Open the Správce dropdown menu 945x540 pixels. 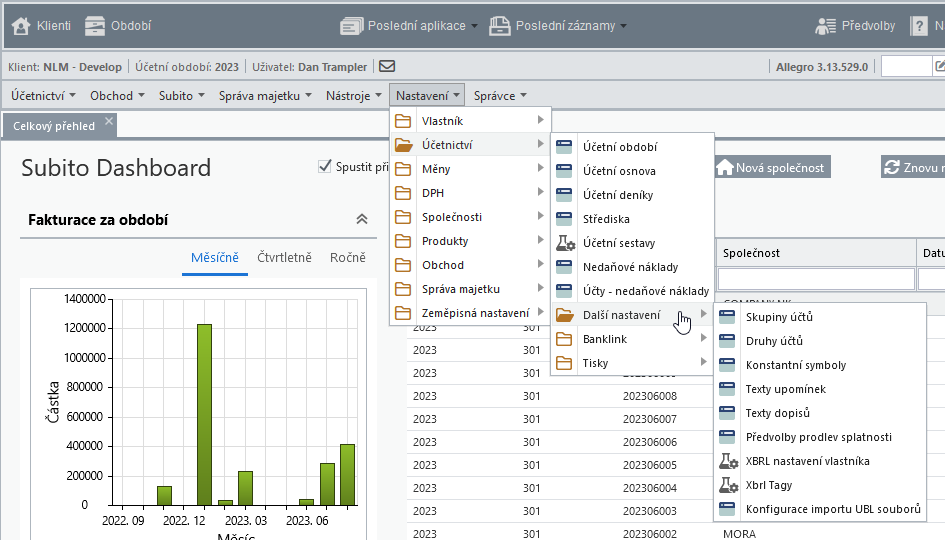point(500,95)
